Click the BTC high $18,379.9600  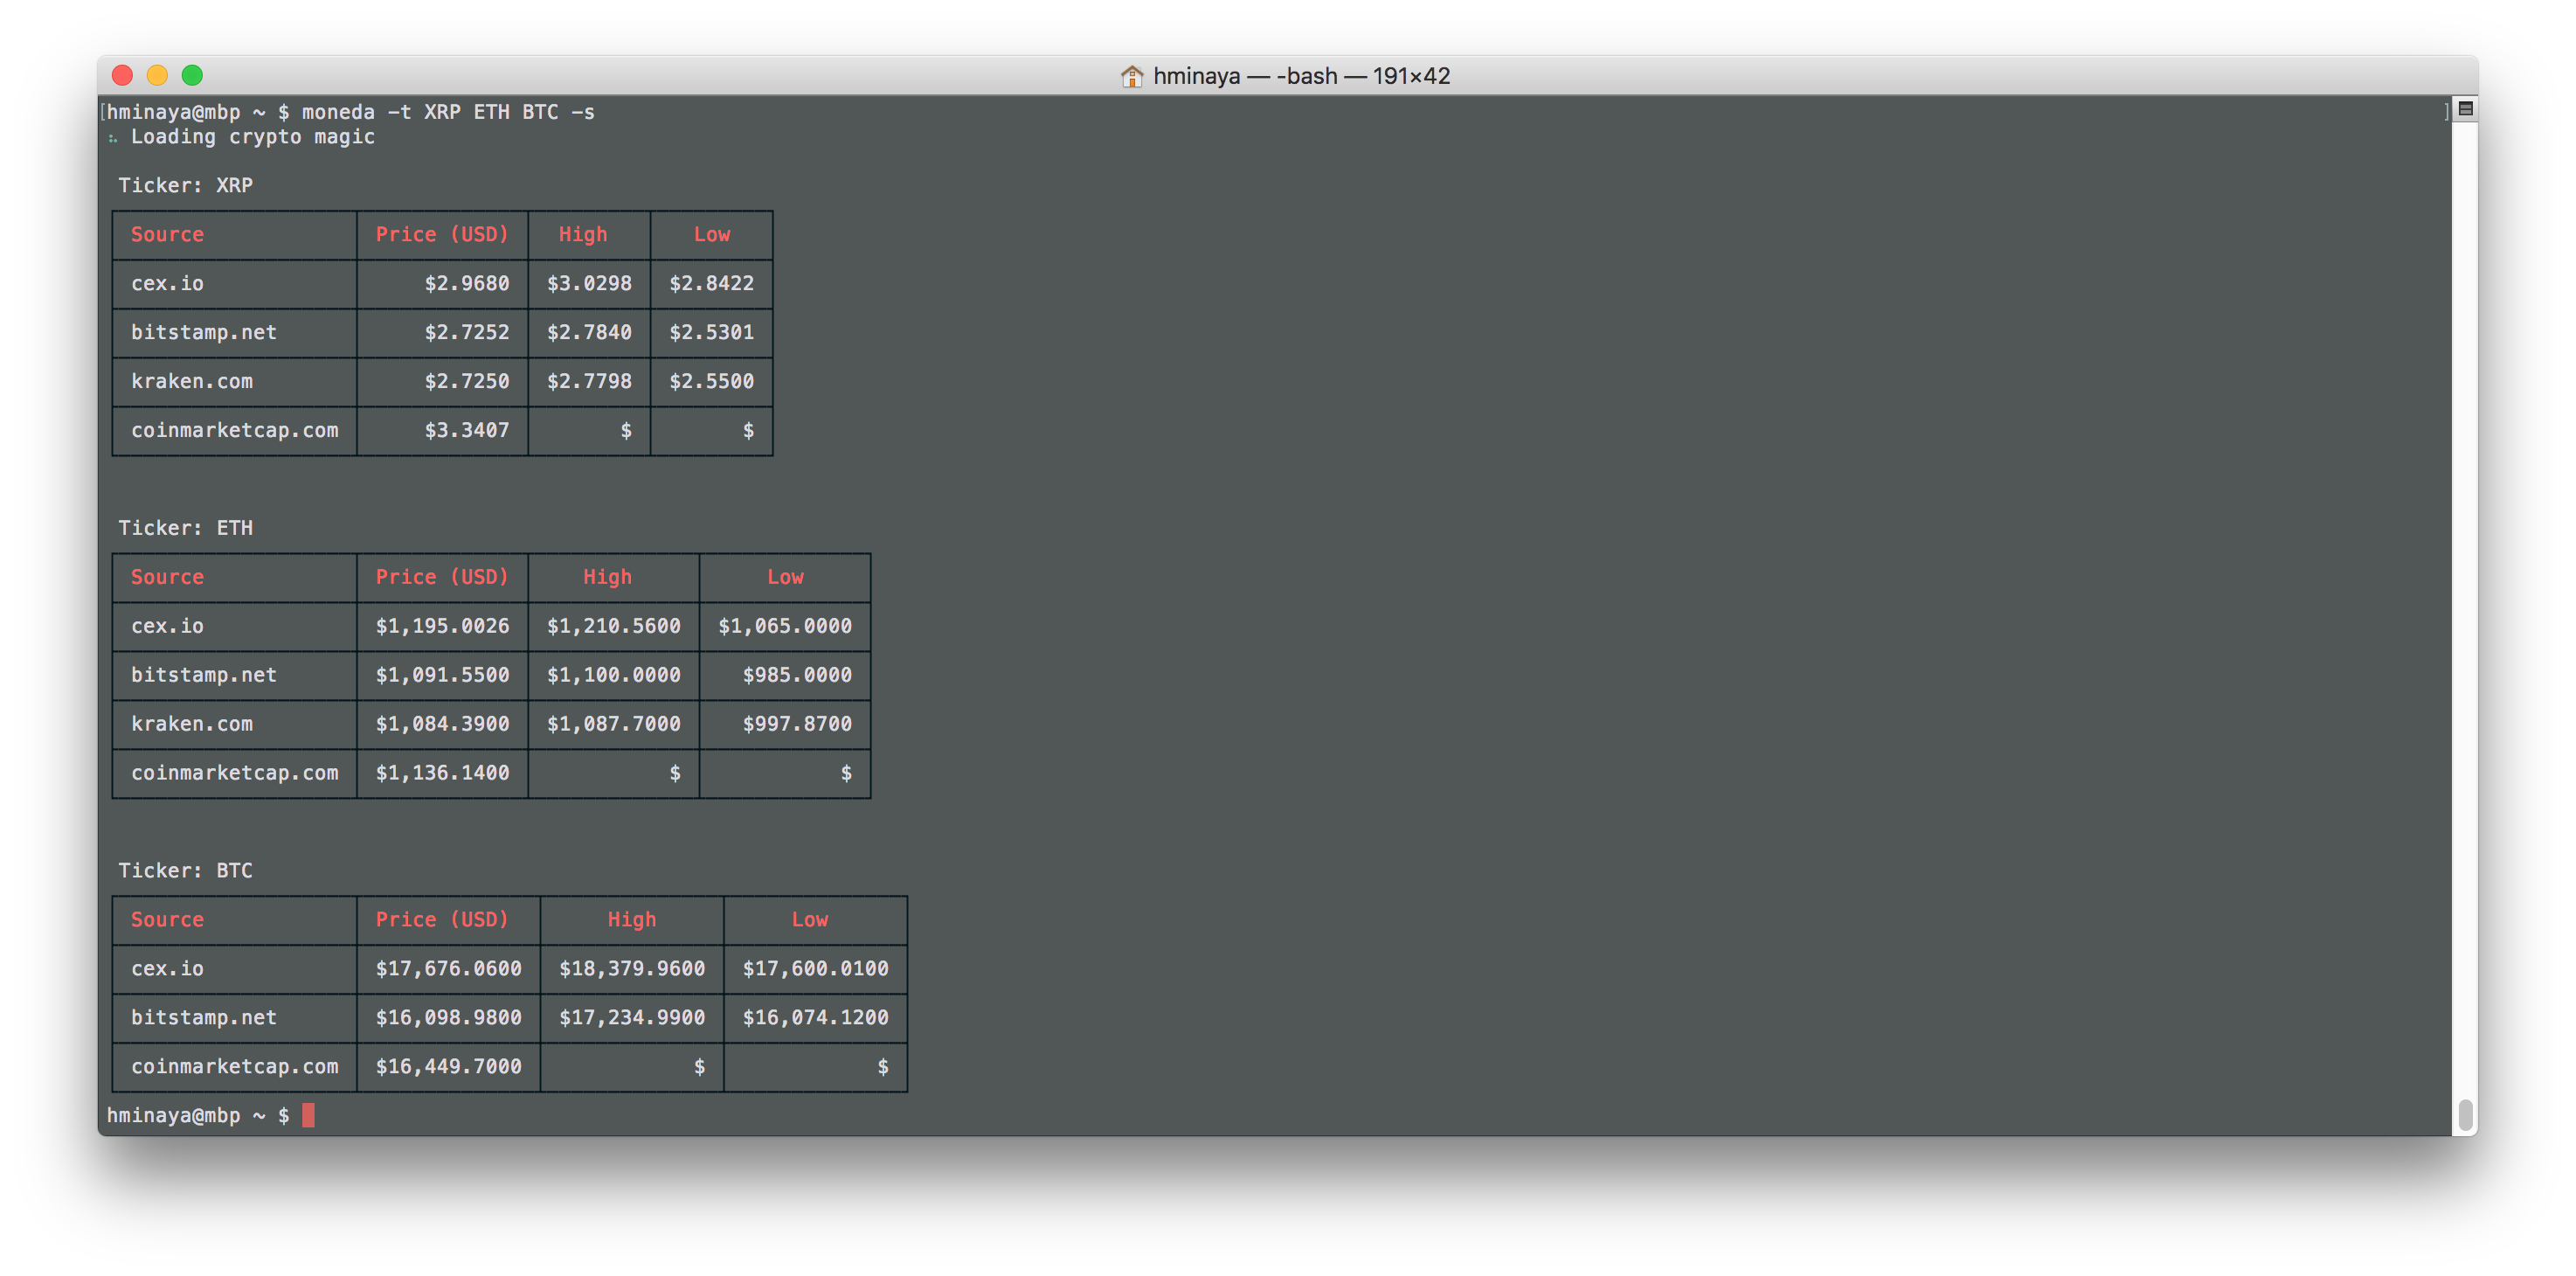[631, 968]
